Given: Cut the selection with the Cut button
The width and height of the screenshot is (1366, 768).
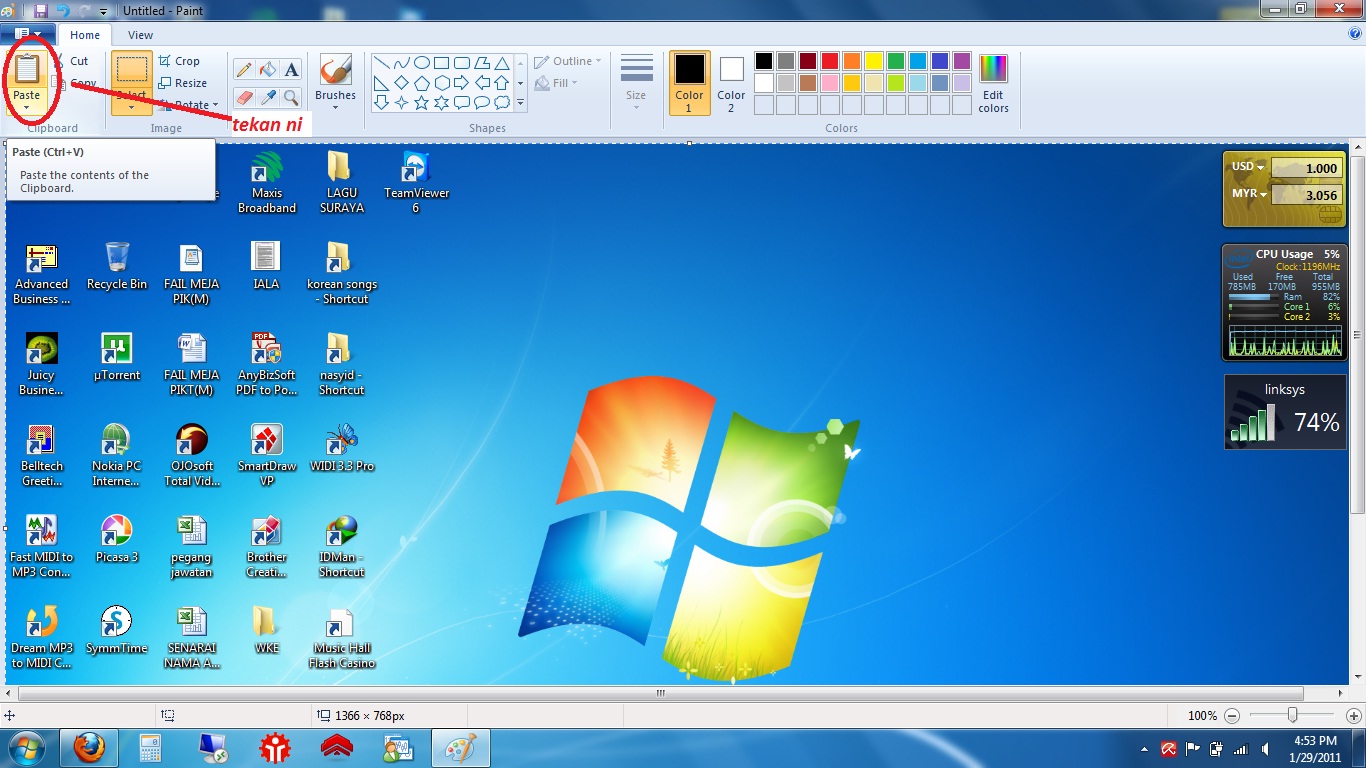Looking at the screenshot, I should tap(70, 61).
